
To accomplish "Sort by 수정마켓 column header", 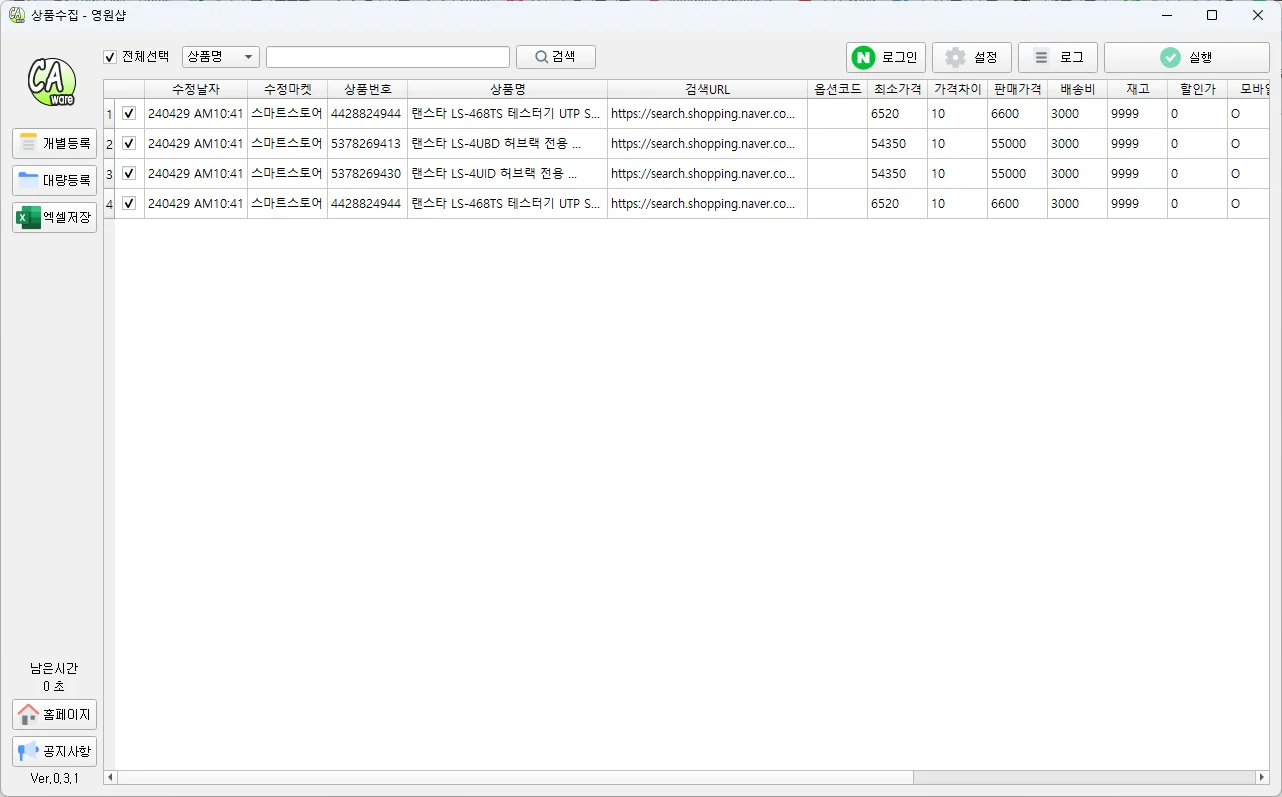I will [288, 89].
